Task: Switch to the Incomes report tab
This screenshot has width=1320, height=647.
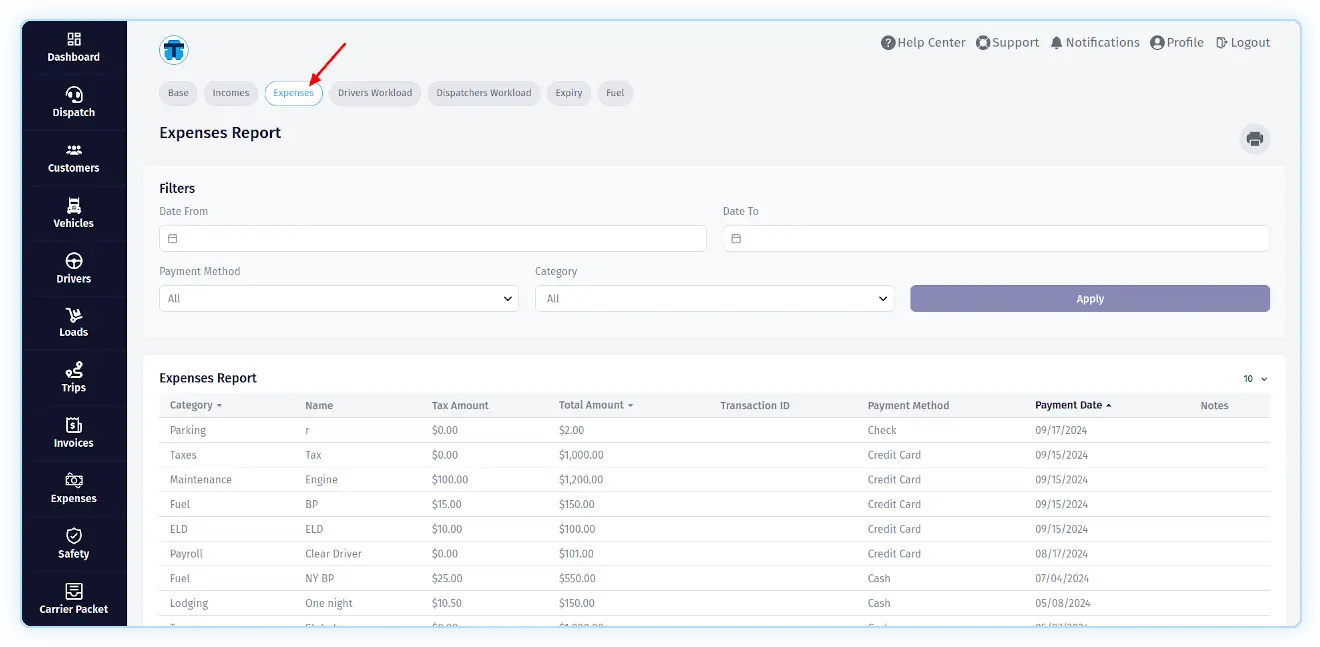Action: pyautogui.click(x=231, y=93)
